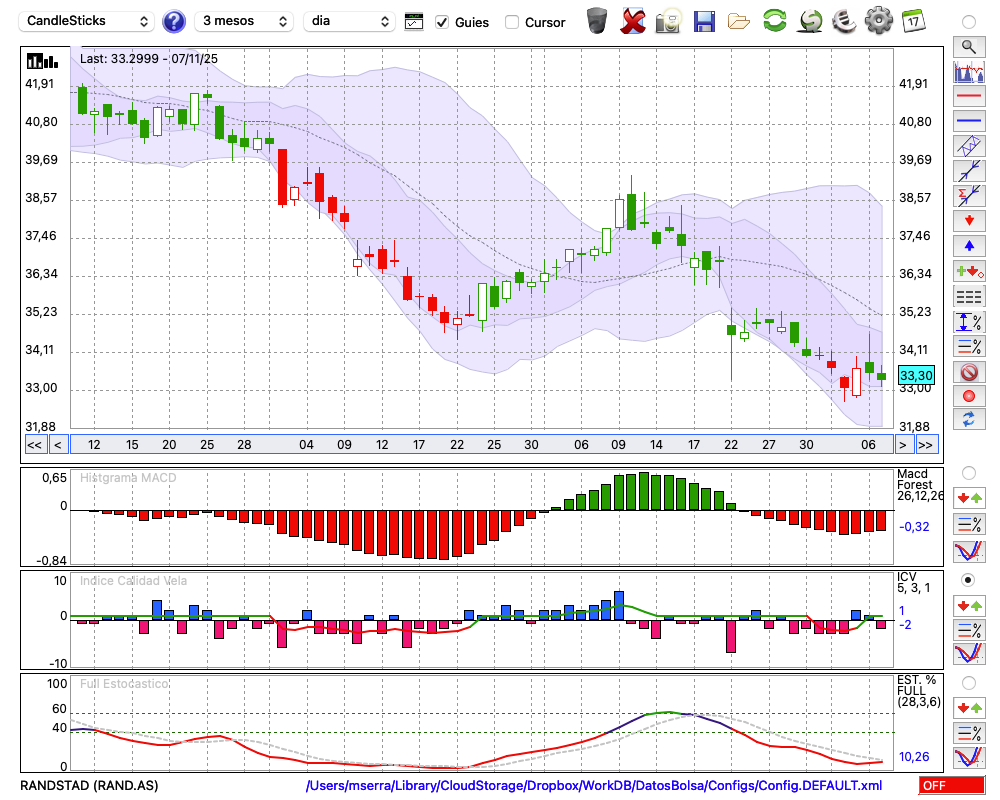This screenshot has height=800, width=1000.
Task: Click the >> fast-forward button on timeline
Action: coord(926,445)
